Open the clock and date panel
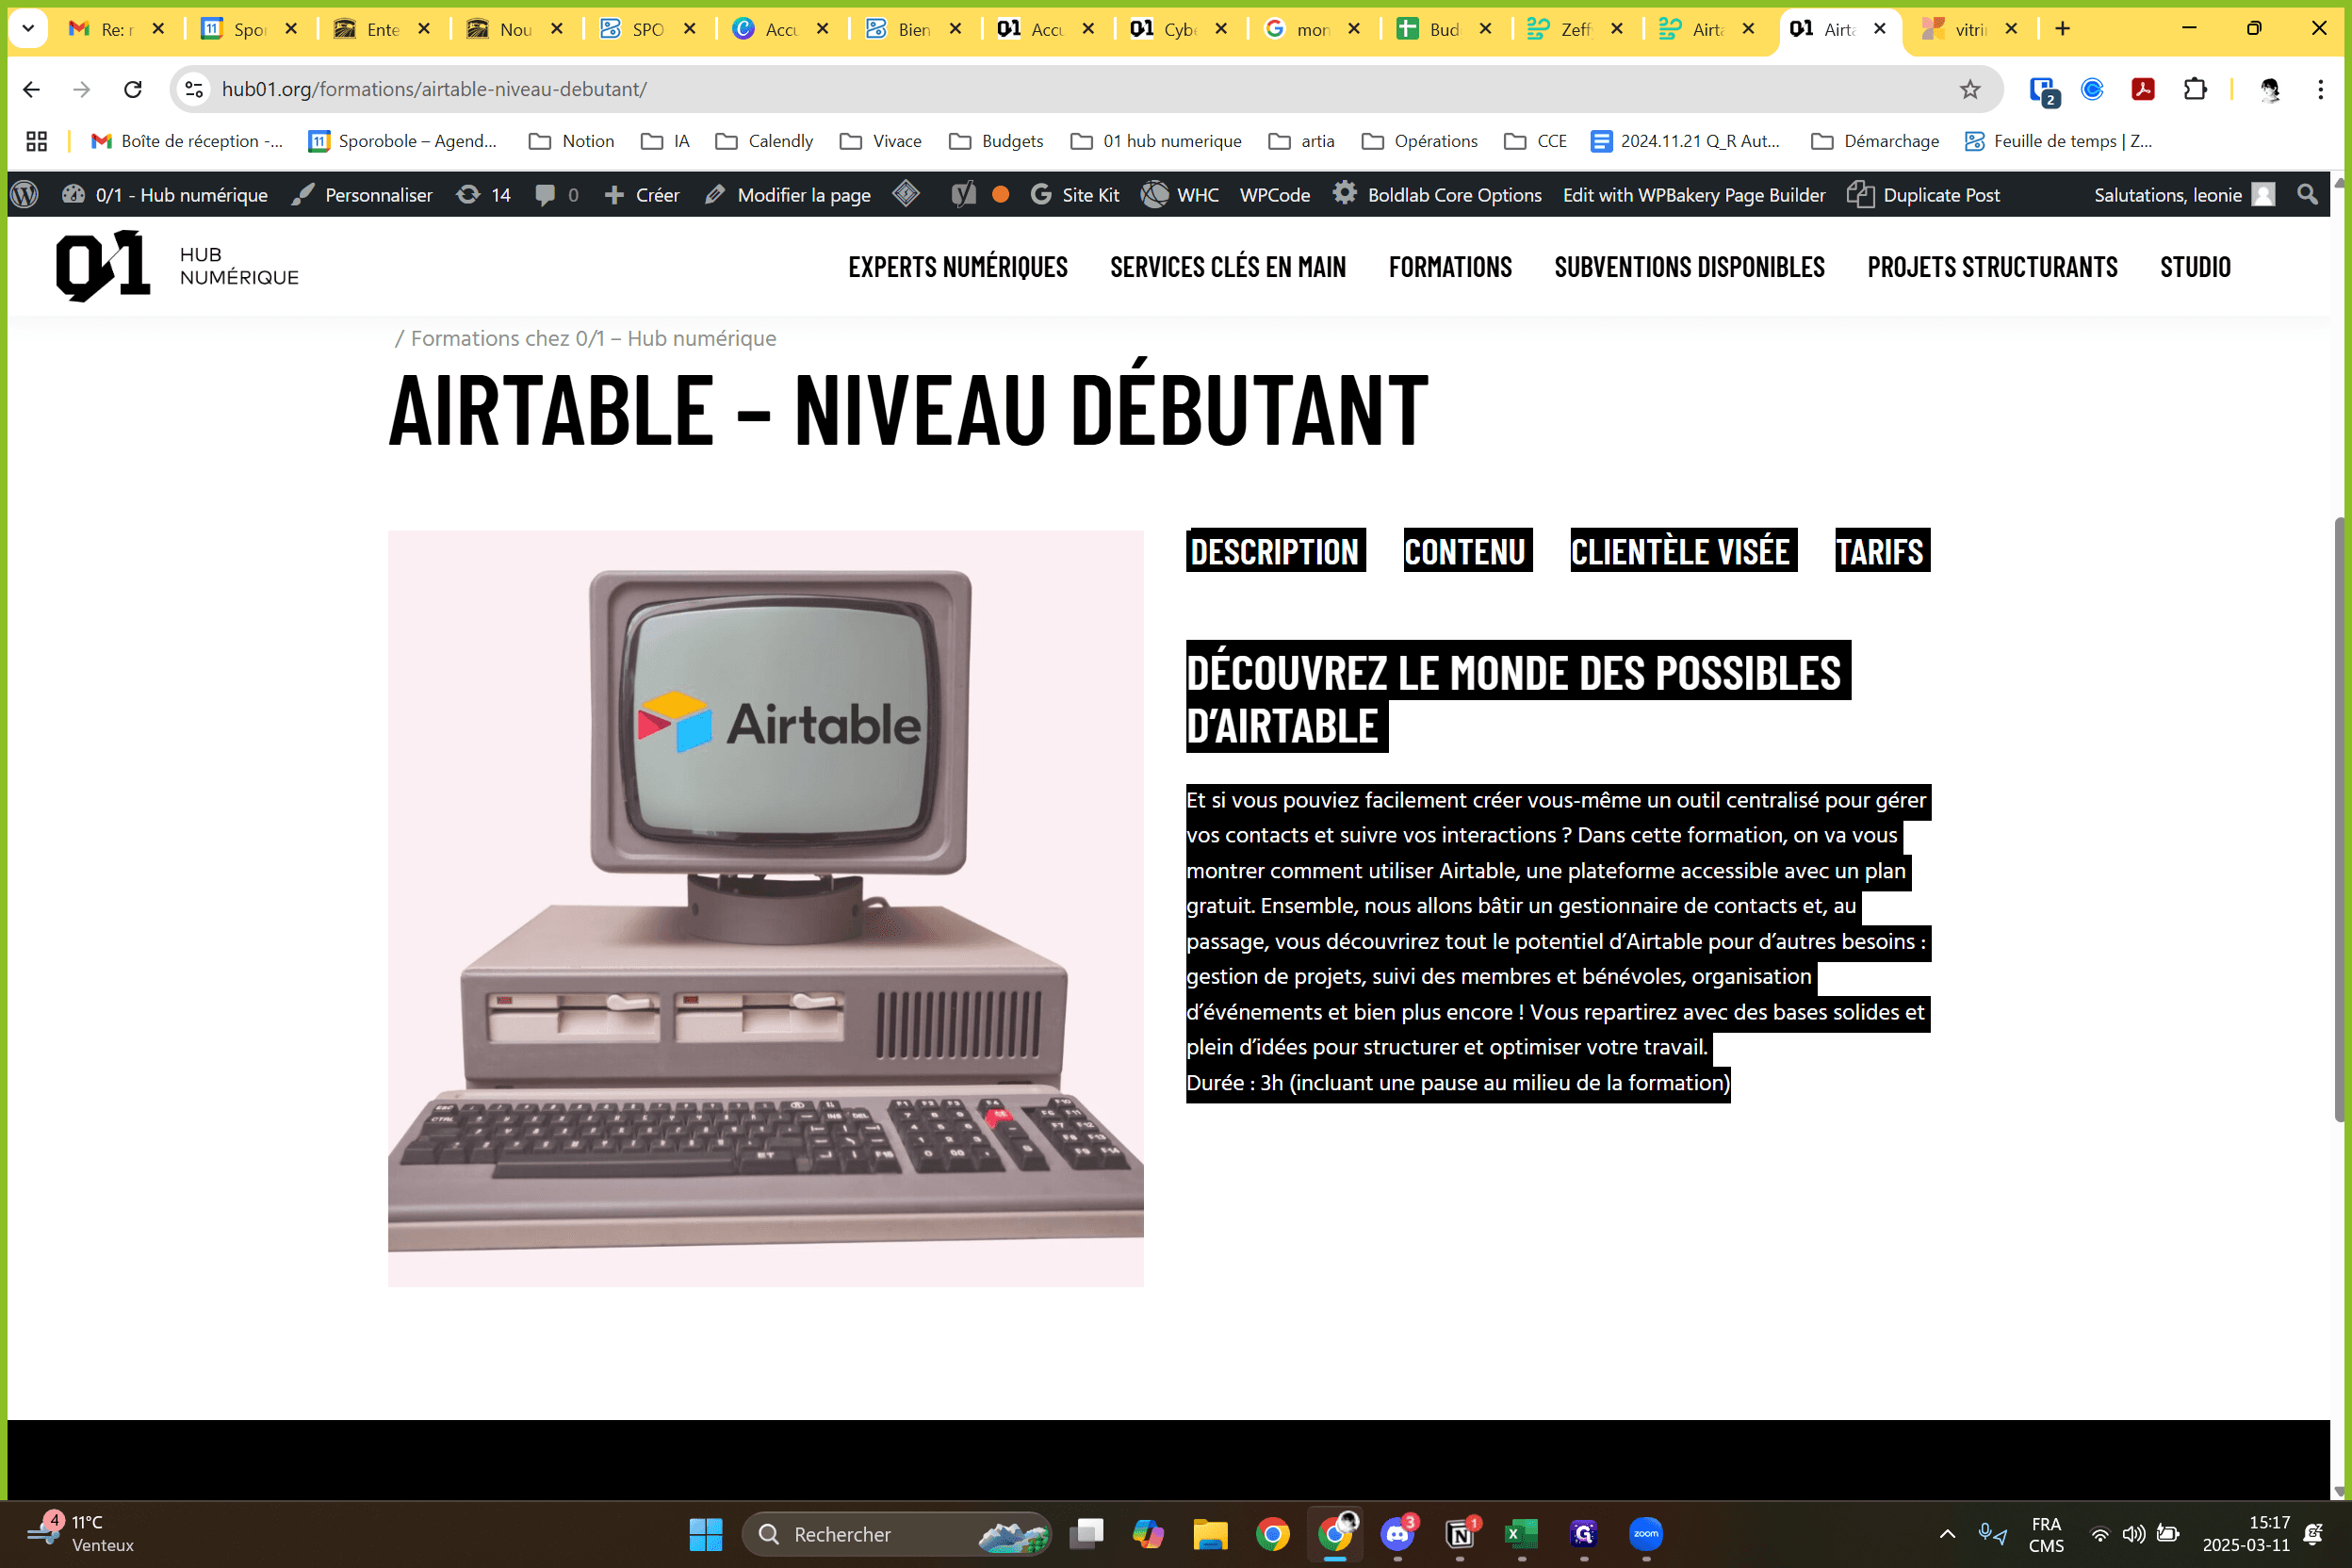Image resolution: width=2352 pixels, height=1568 pixels. 2246,1533
